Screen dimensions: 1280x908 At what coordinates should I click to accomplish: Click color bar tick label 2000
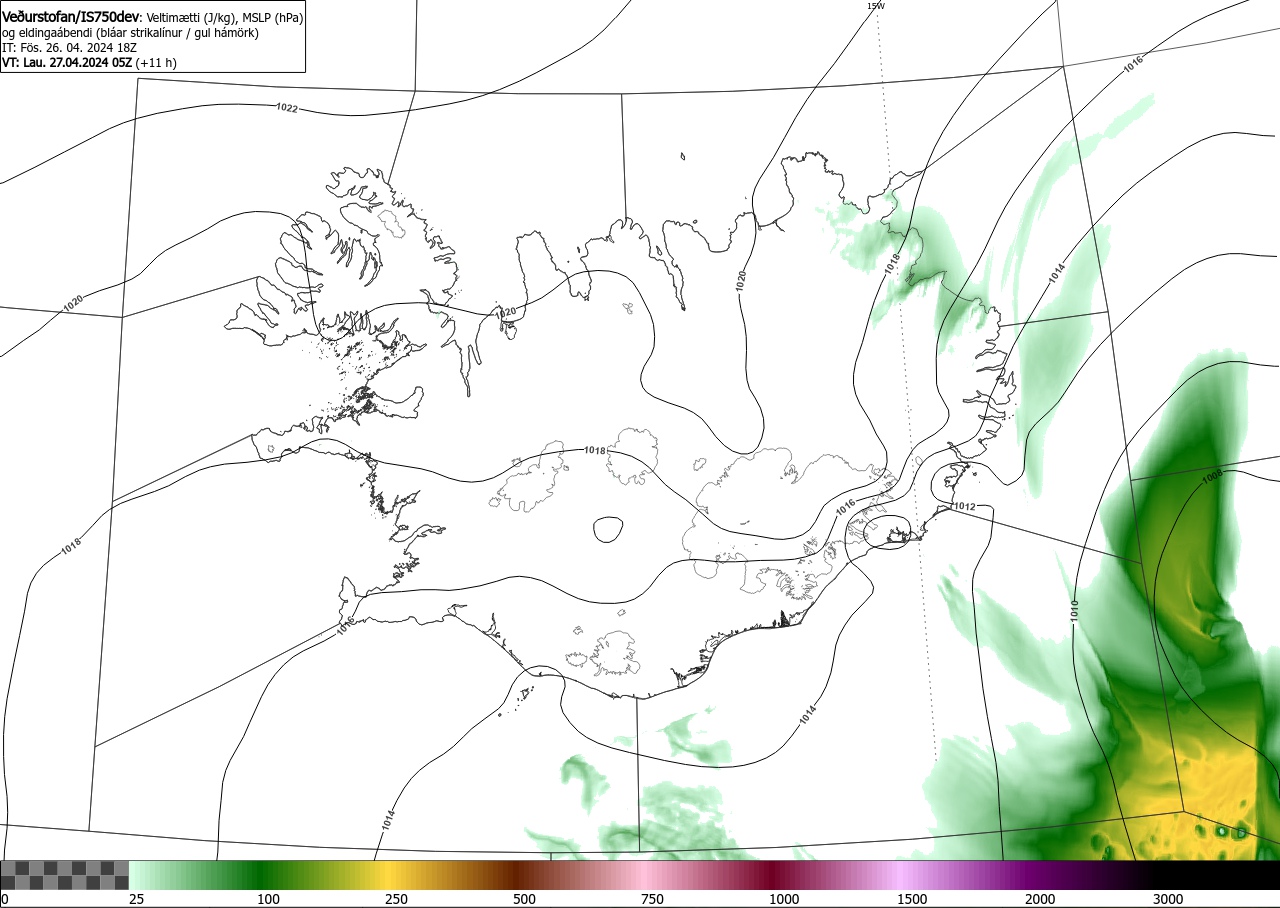1040,899
